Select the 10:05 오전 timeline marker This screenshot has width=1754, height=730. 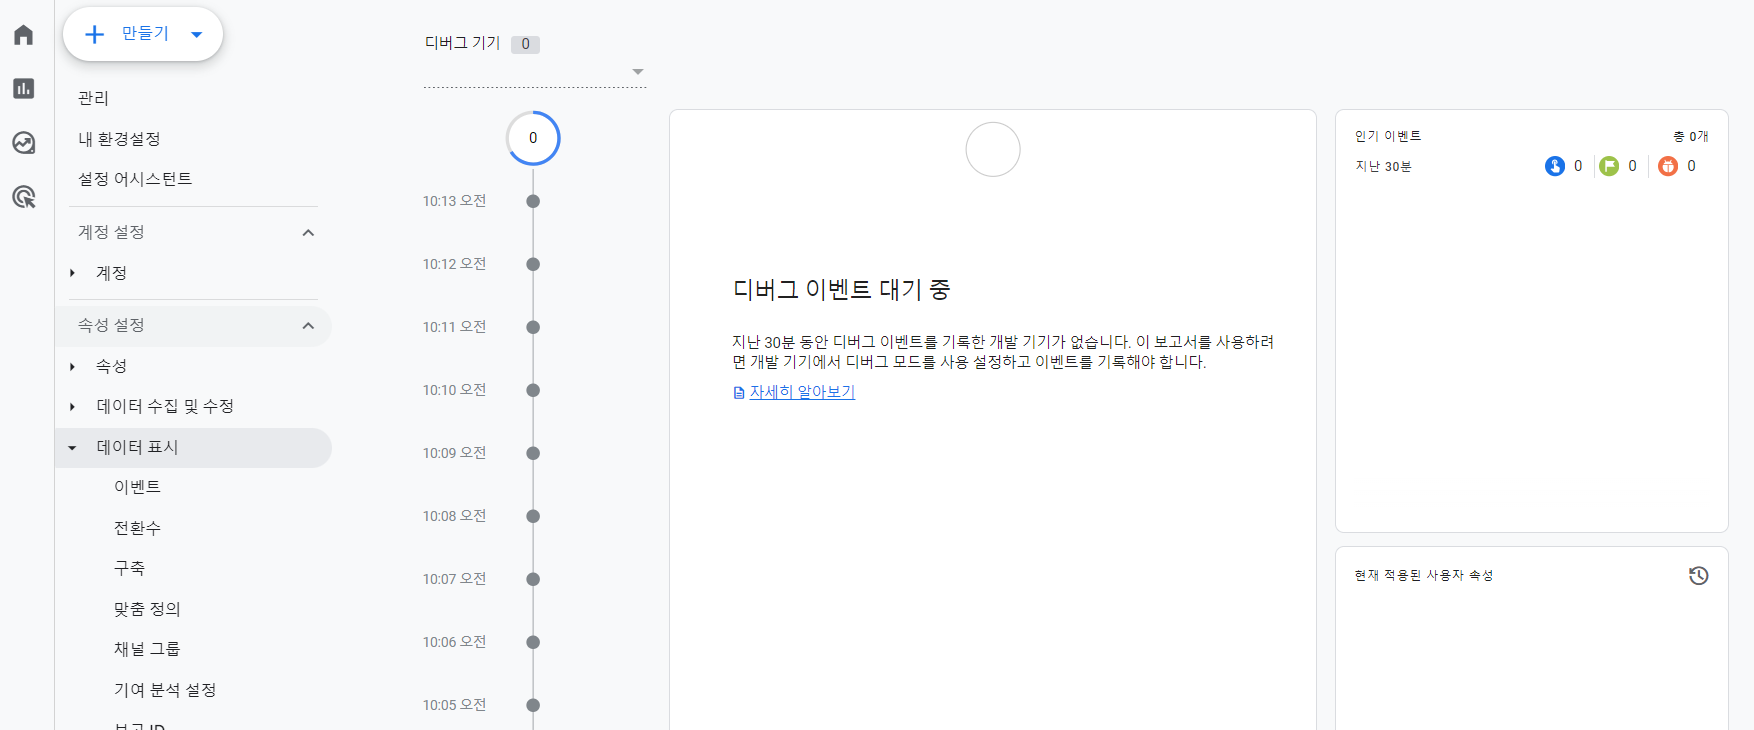pyautogui.click(x=533, y=705)
